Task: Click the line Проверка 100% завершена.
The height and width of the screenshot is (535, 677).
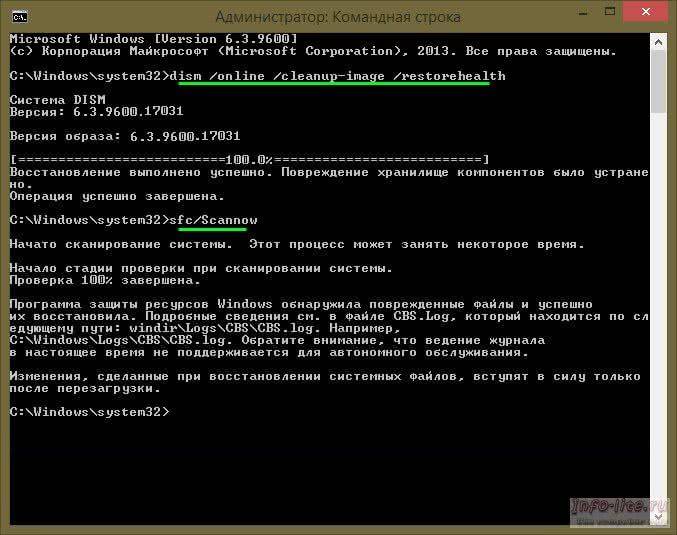Action: pos(105,281)
